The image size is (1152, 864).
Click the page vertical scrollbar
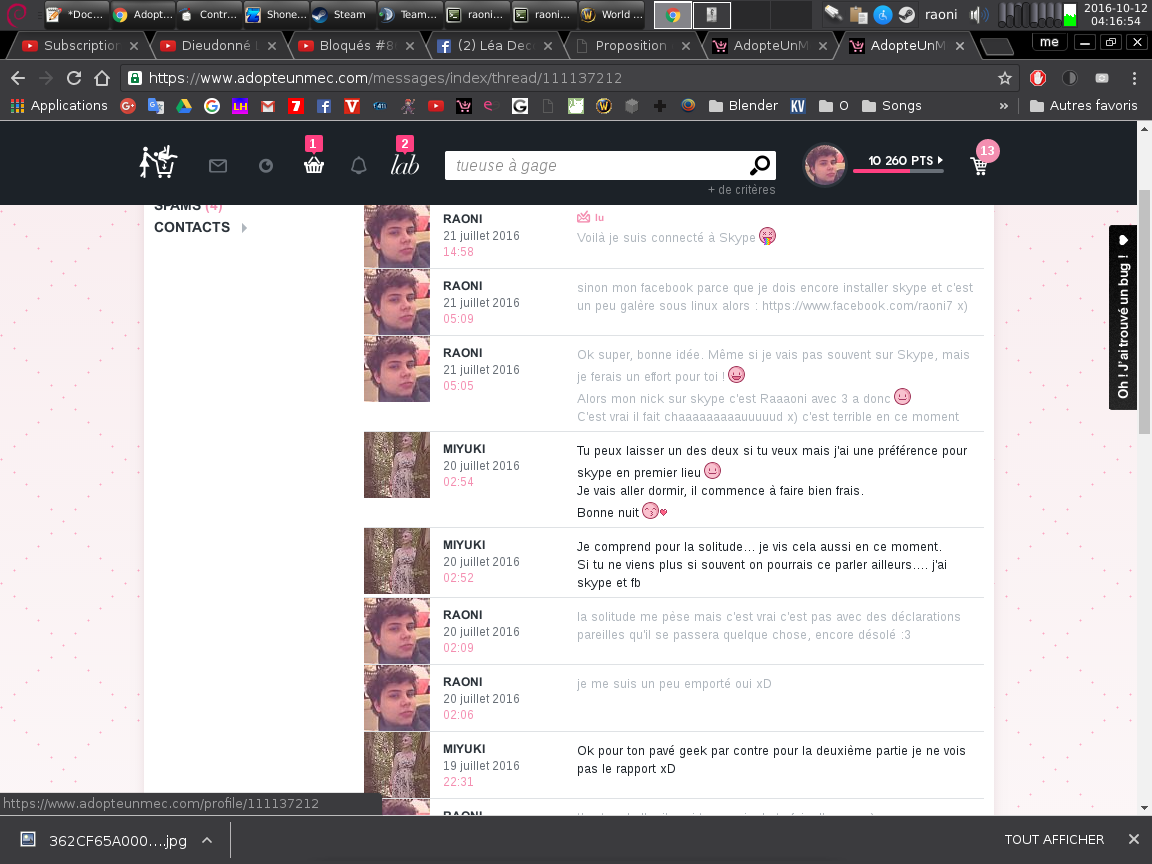click(1144, 312)
